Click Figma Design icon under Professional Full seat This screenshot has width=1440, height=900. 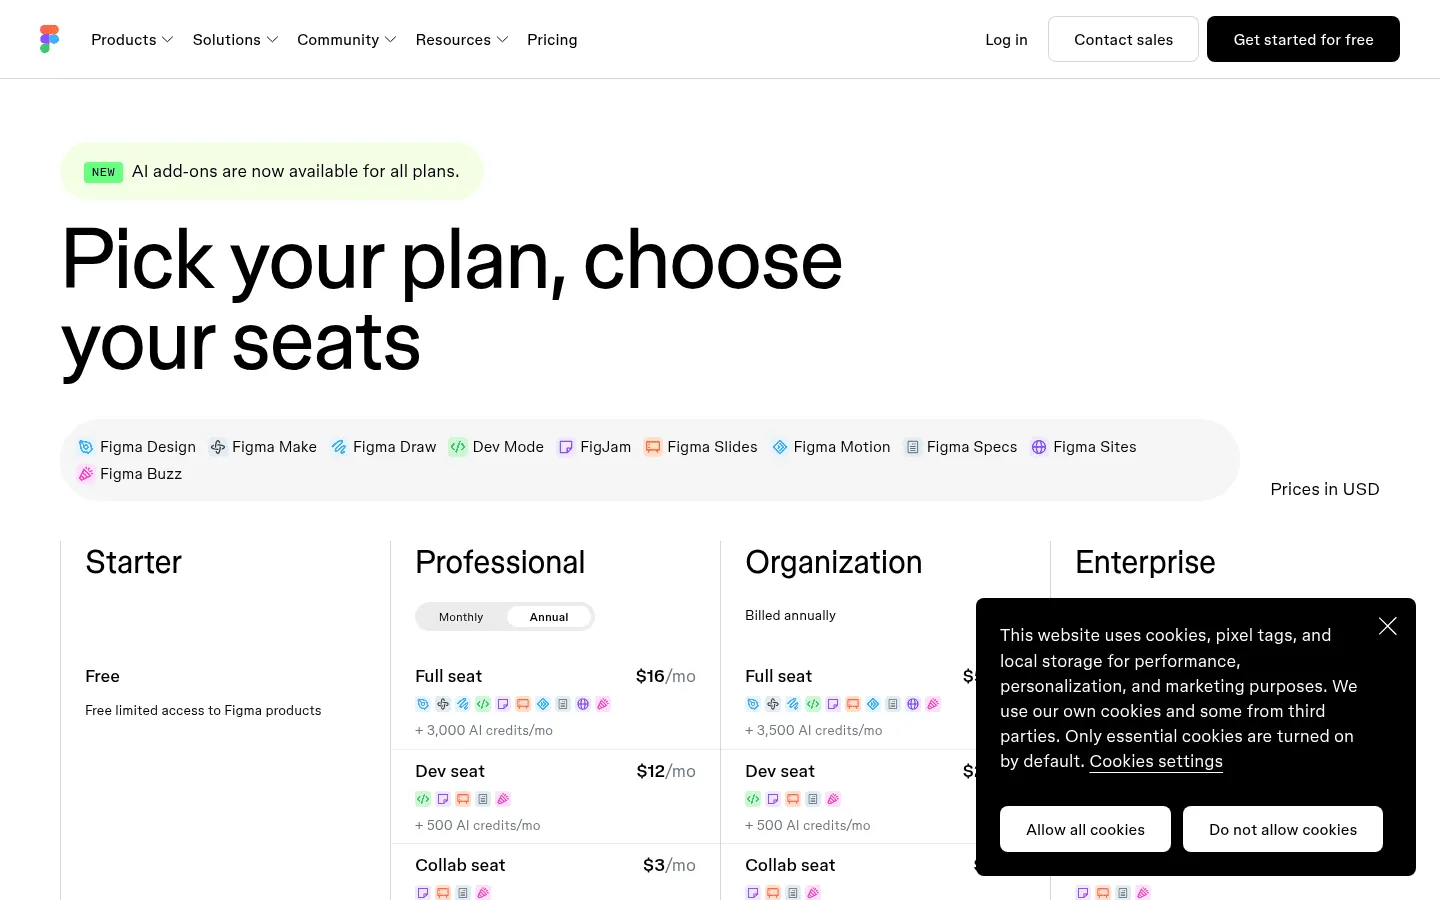click(423, 704)
